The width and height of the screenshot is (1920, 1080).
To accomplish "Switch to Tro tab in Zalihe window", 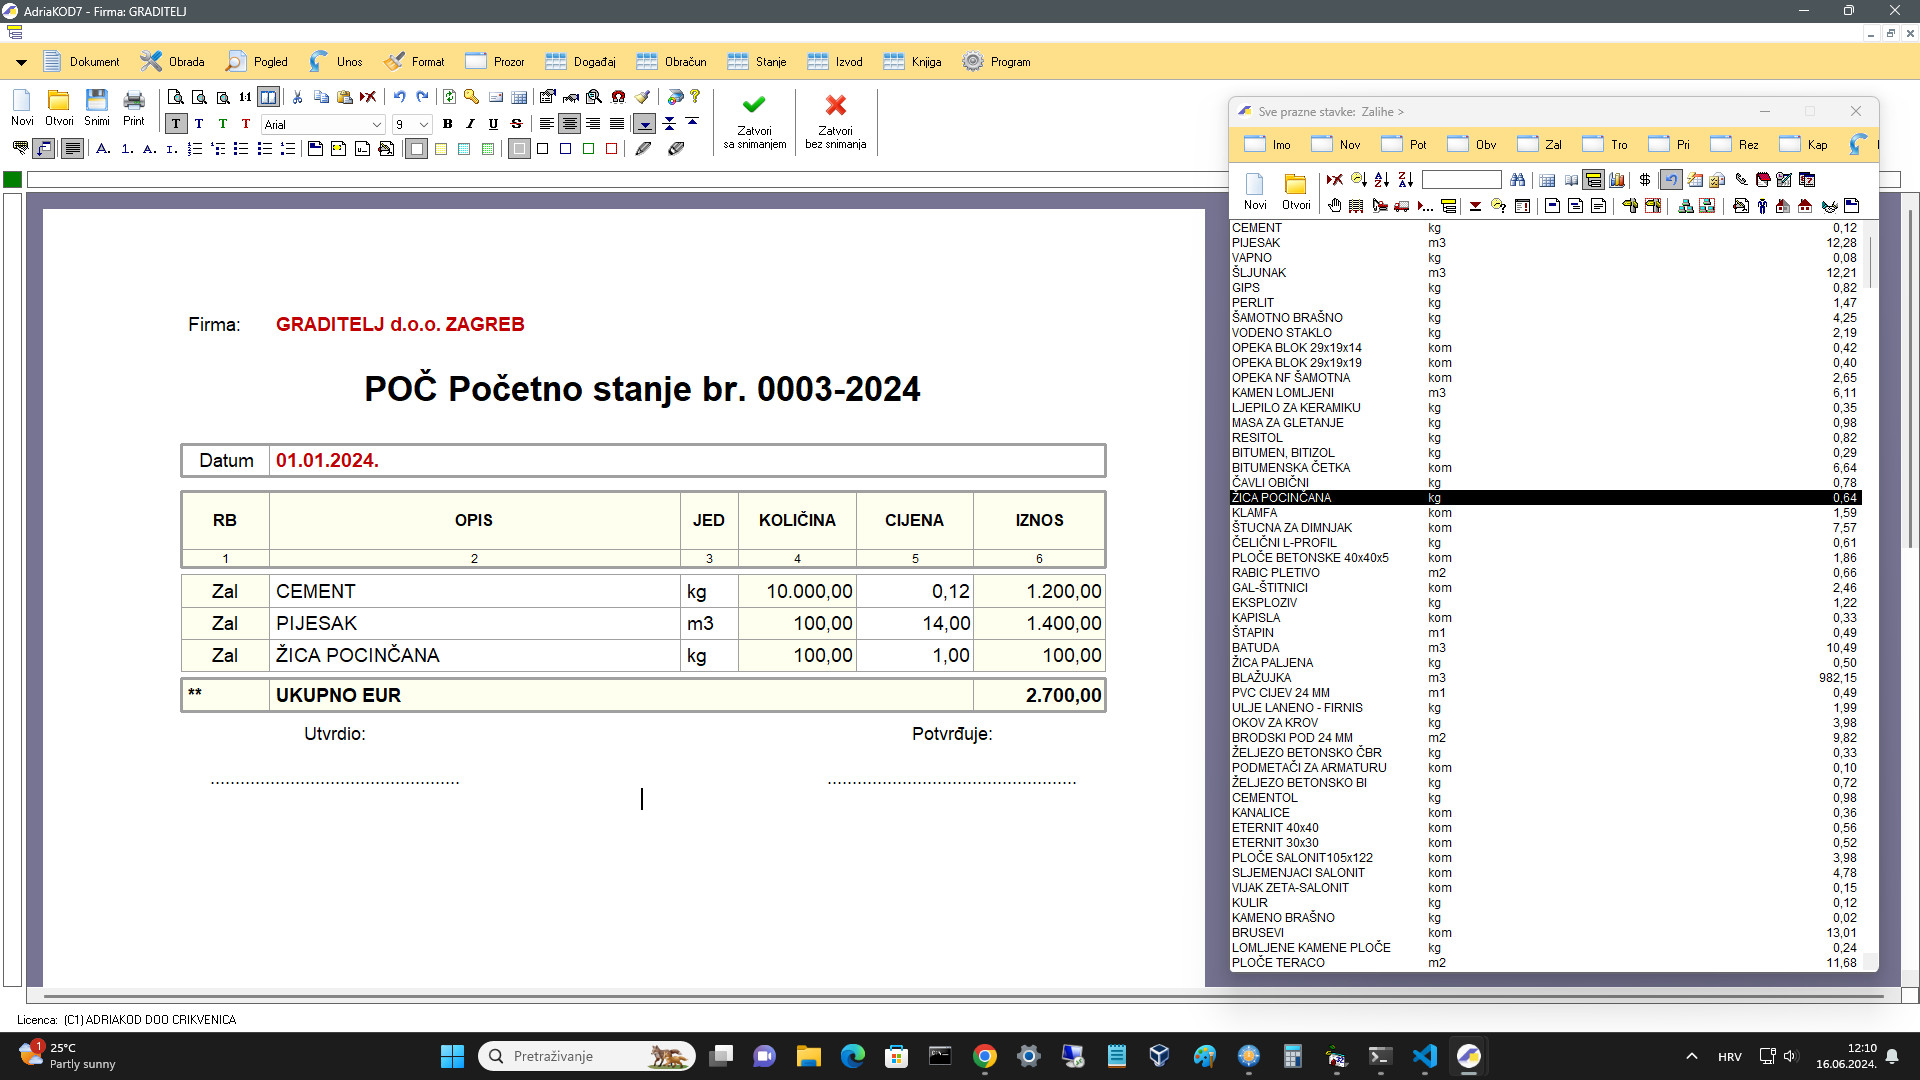I will pyautogui.click(x=1605, y=144).
